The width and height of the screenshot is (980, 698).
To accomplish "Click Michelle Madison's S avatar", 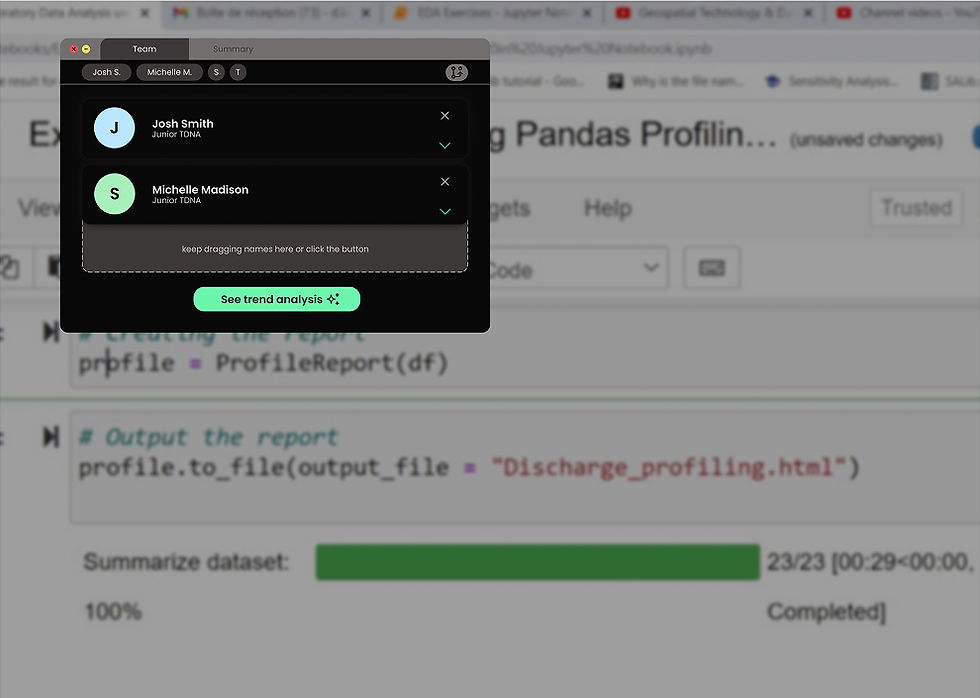I will pos(114,194).
